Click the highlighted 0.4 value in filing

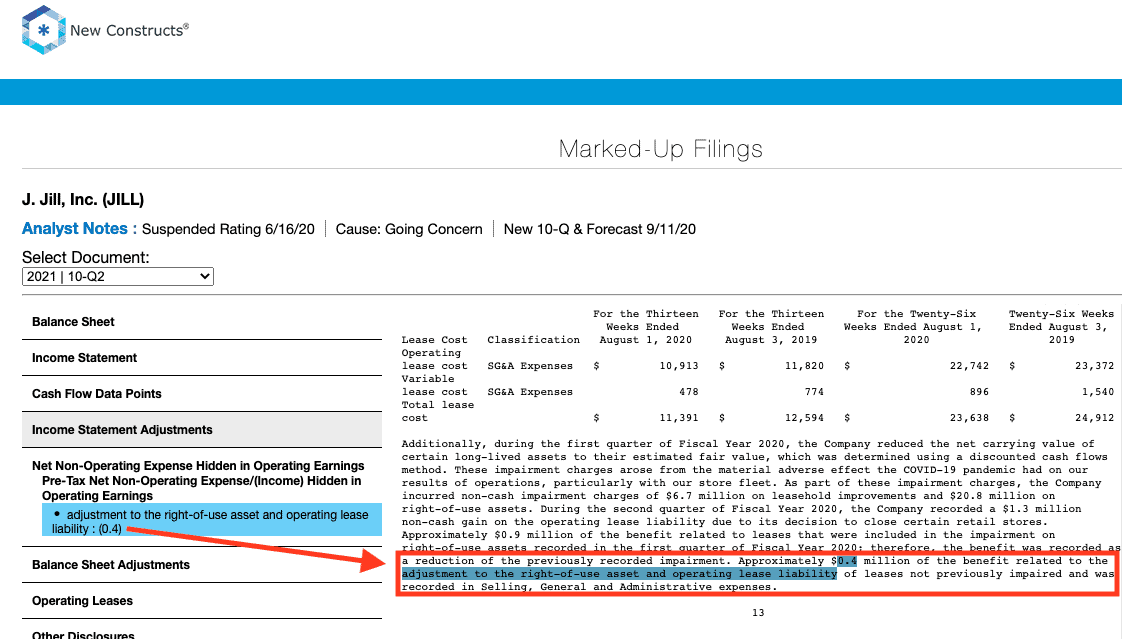point(847,561)
